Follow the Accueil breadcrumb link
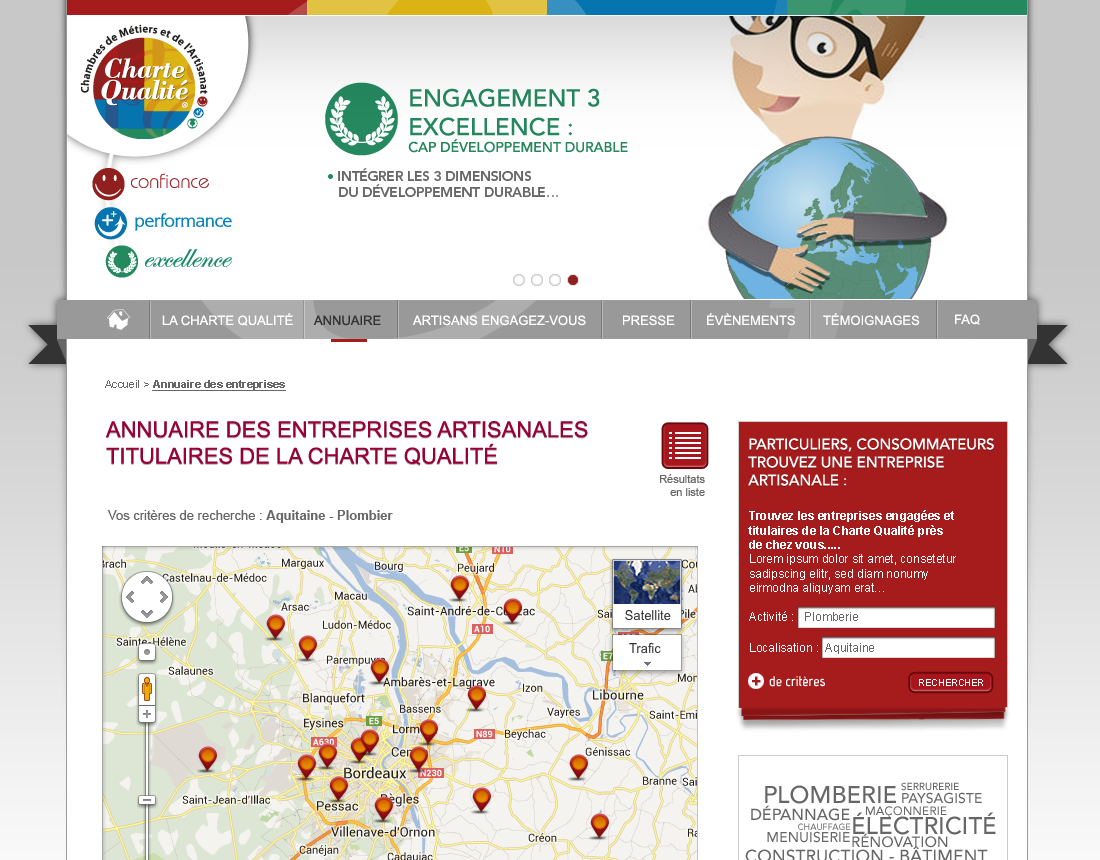This screenshot has height=860, width=1100. (x=122, y=384)
